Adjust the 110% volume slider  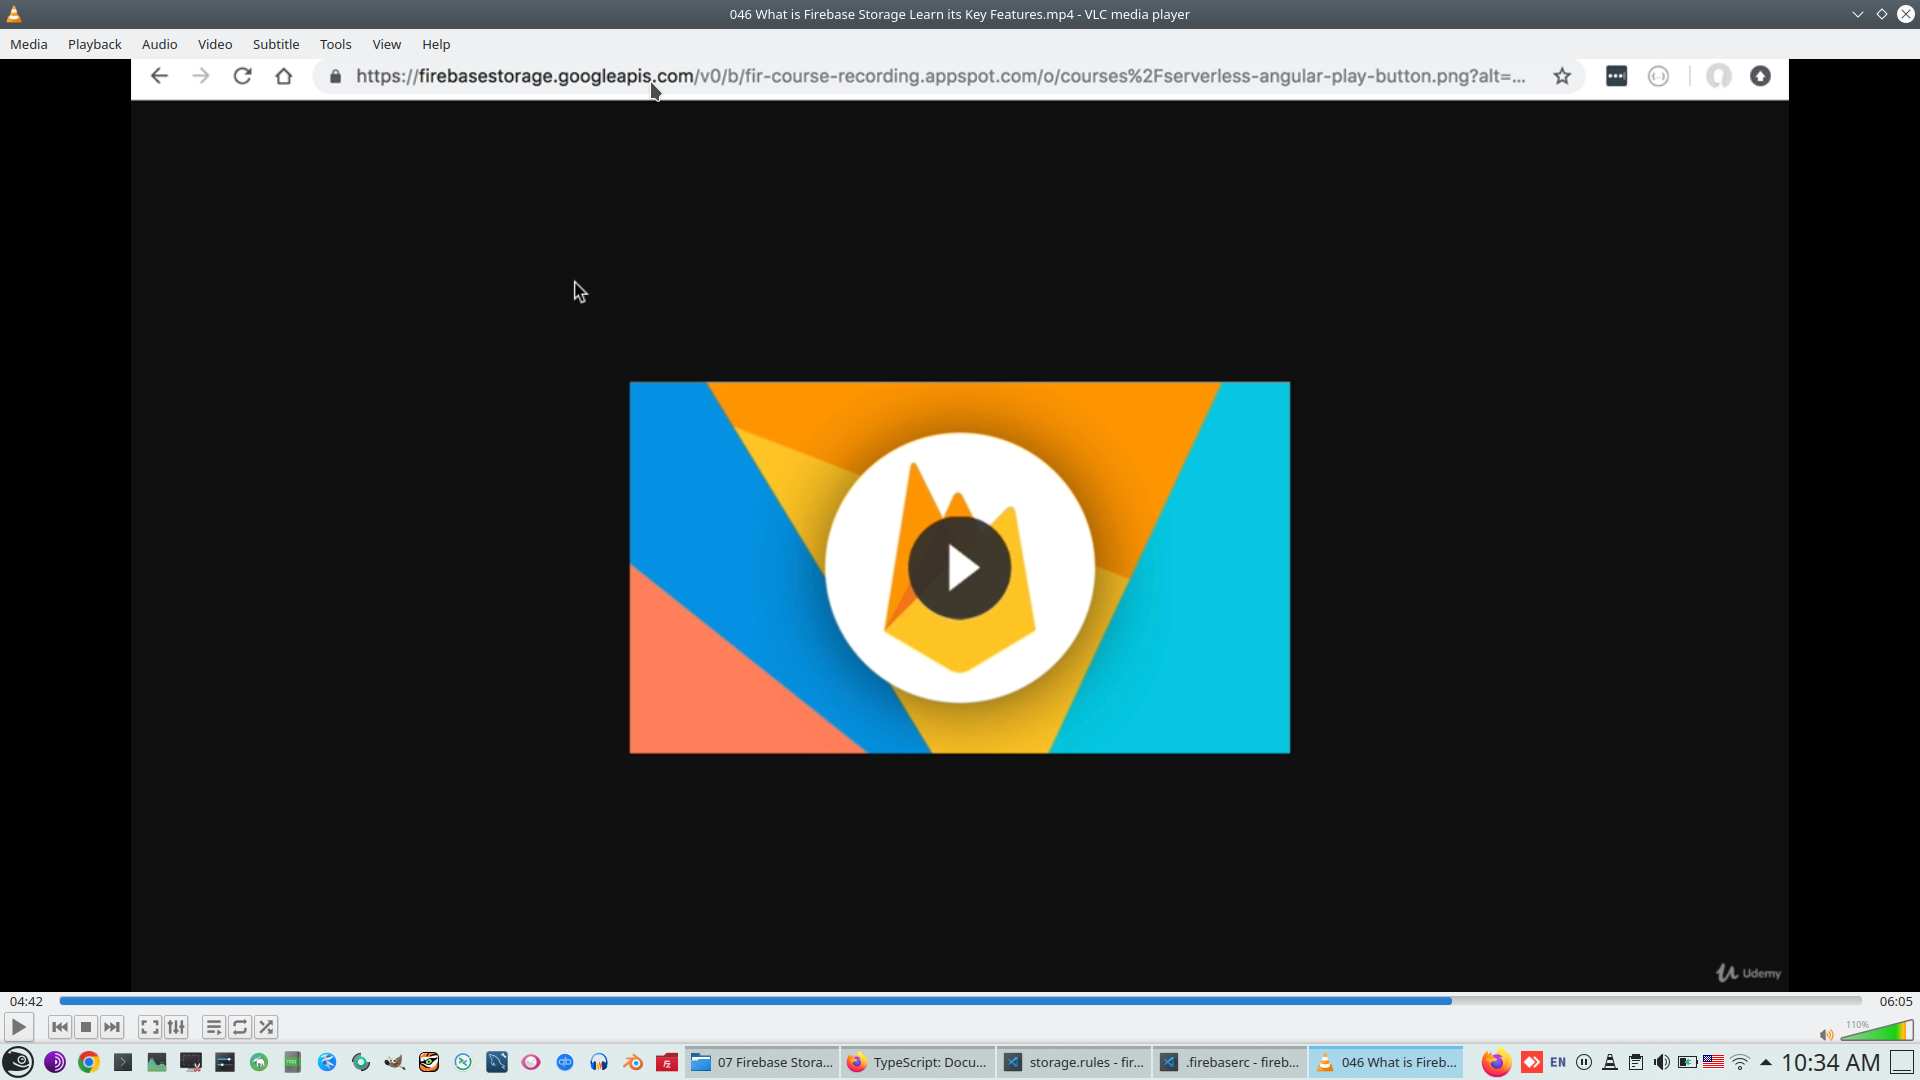pyautogui.click(x=1878, y=1030)
